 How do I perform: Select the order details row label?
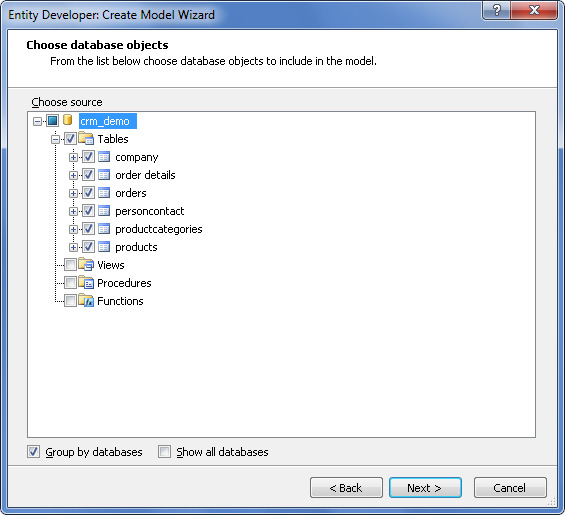145,175
